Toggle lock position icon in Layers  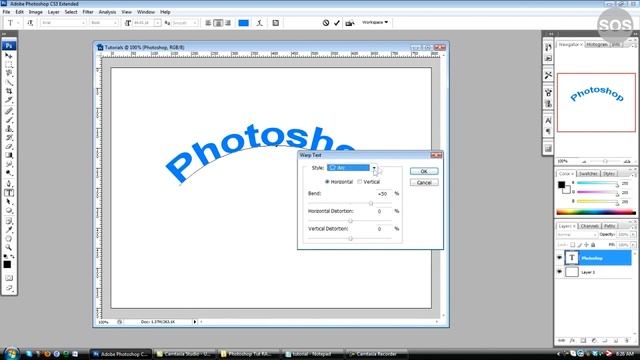tap(586, 245)
